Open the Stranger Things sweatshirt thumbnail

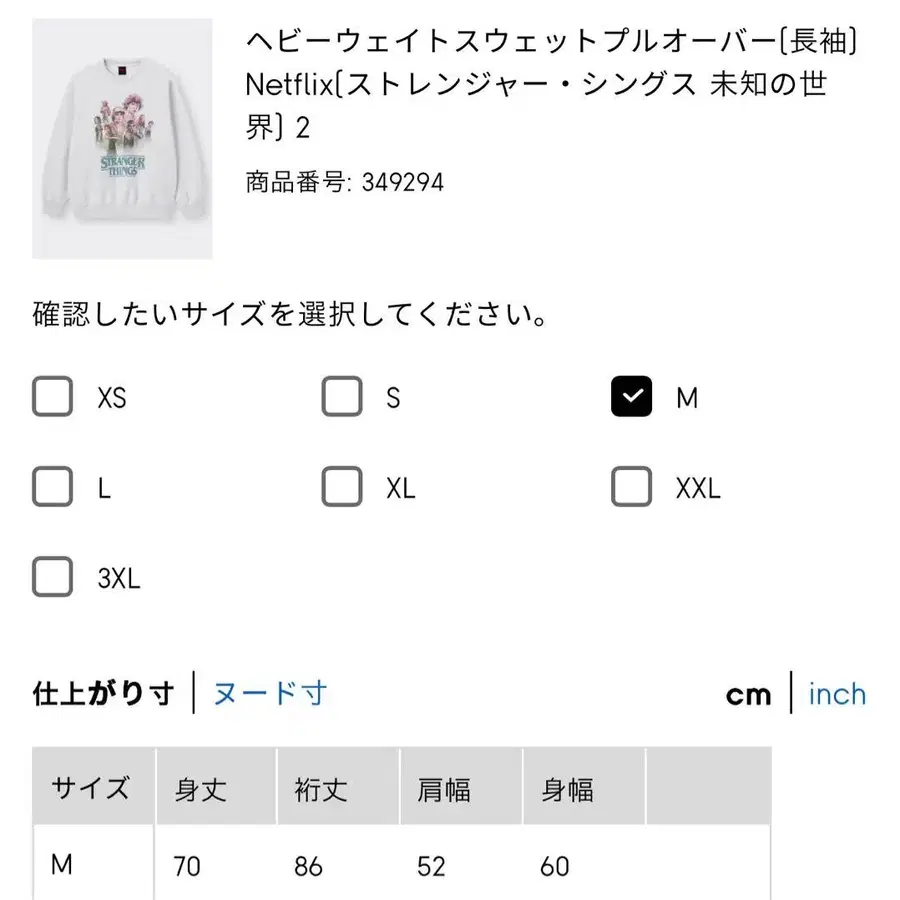click(x=122, y=139)
